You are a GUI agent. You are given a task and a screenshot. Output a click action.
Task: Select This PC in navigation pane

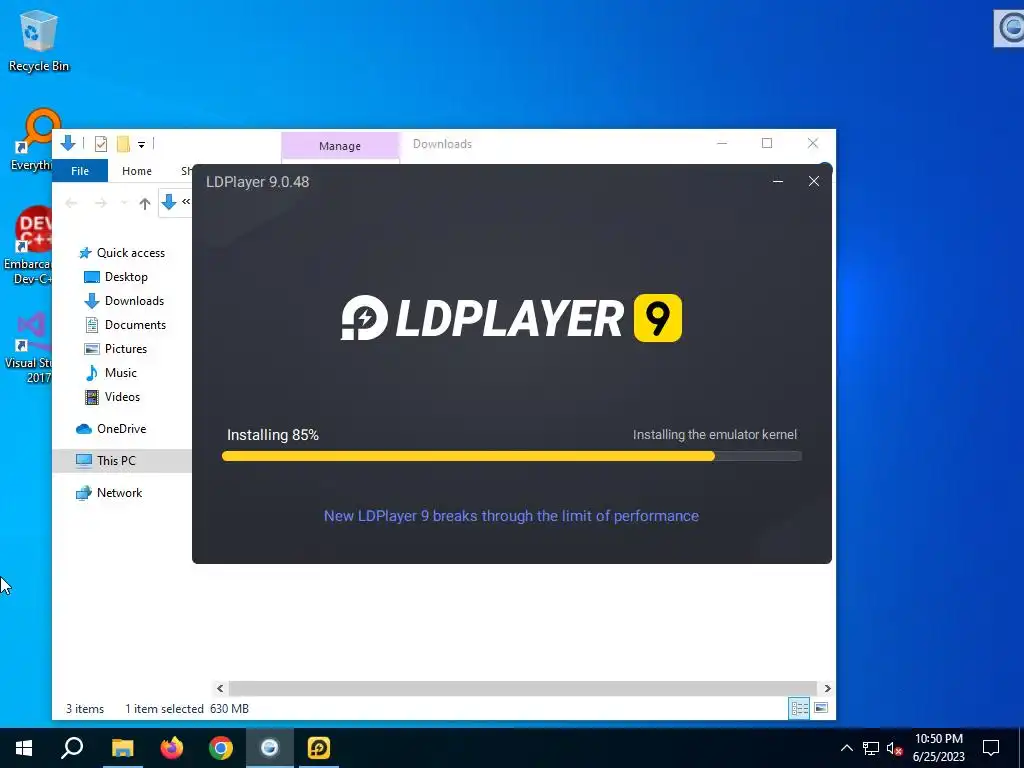point(122,460)
